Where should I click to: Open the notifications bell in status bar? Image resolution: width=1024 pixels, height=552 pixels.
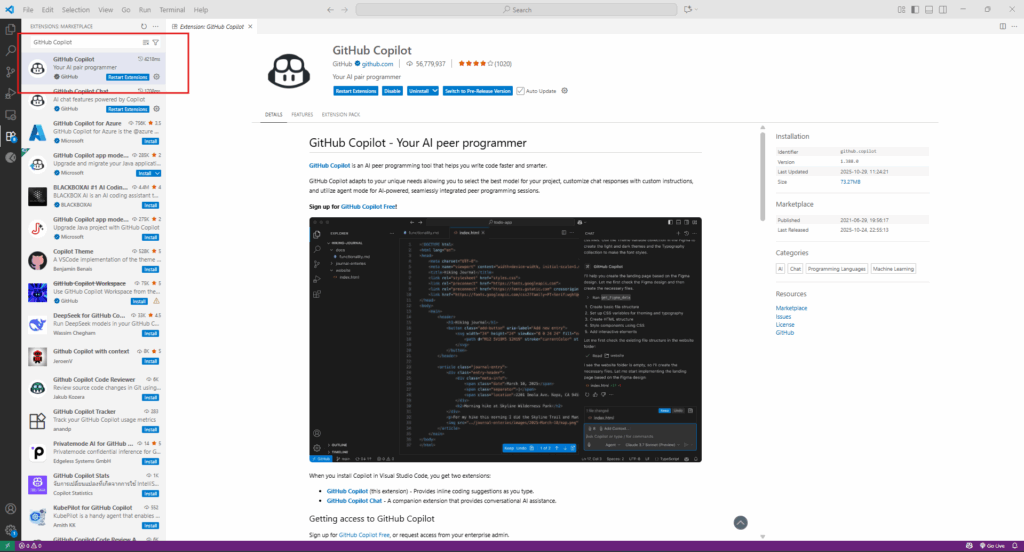(1014, 546)
